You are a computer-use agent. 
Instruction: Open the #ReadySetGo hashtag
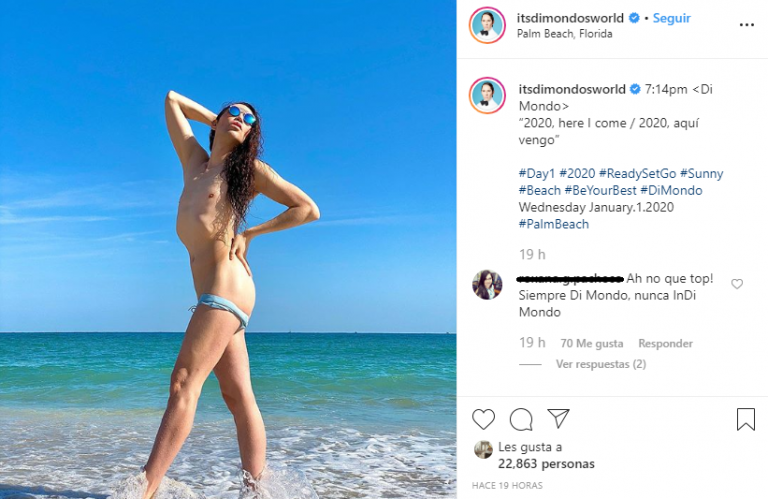637,173
